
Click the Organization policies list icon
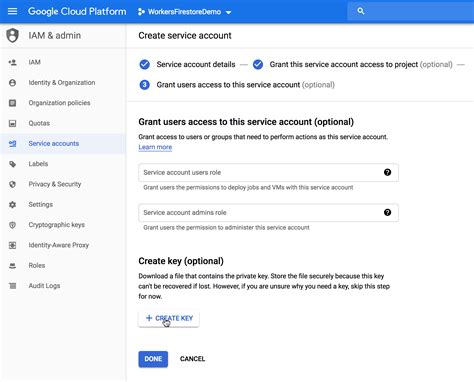pyautogui.click(x=13, y=103)
